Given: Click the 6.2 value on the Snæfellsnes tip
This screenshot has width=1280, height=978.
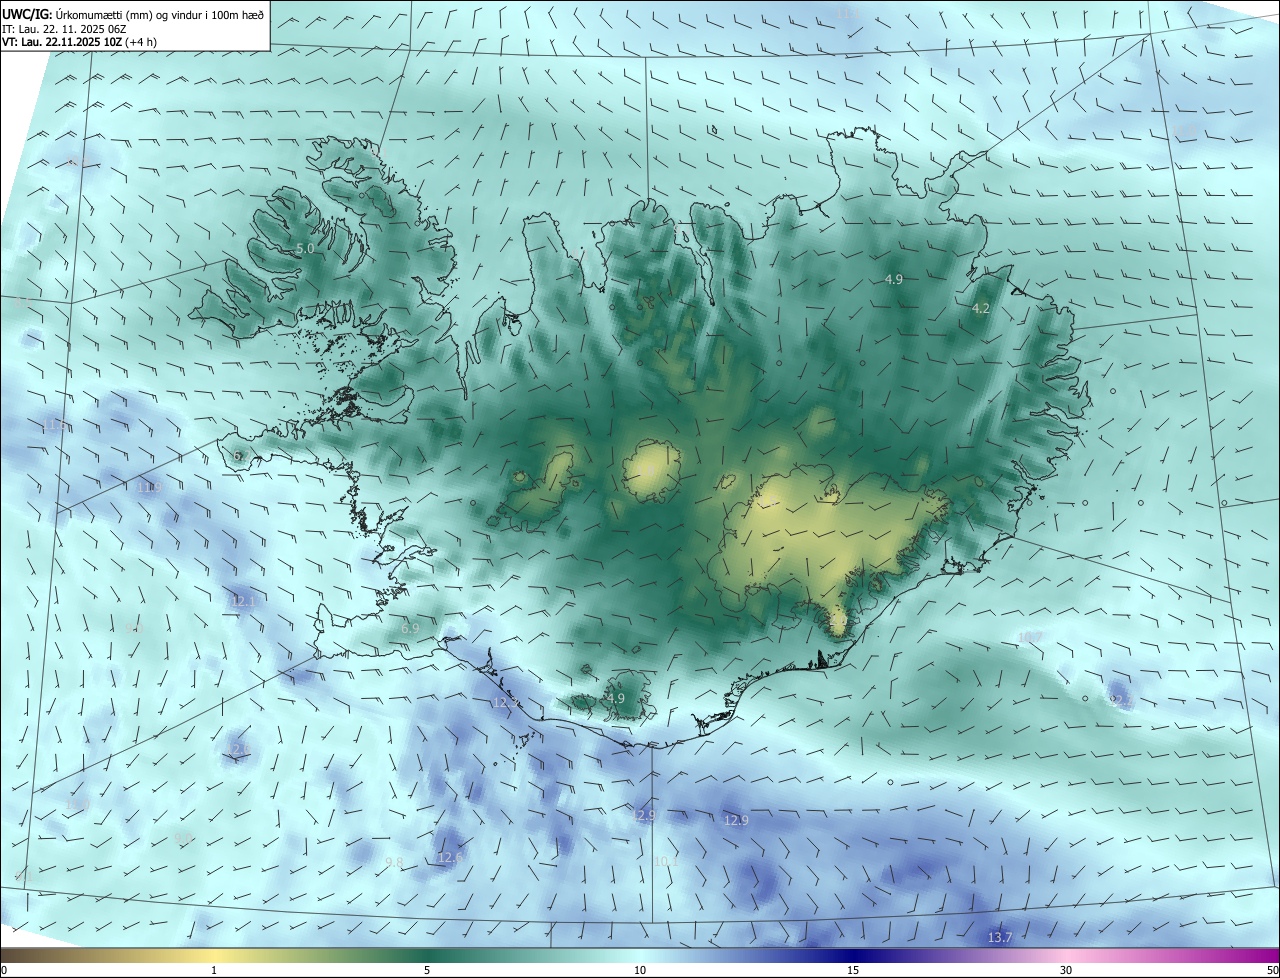Looking at the screenshot, I should point(240,456).
